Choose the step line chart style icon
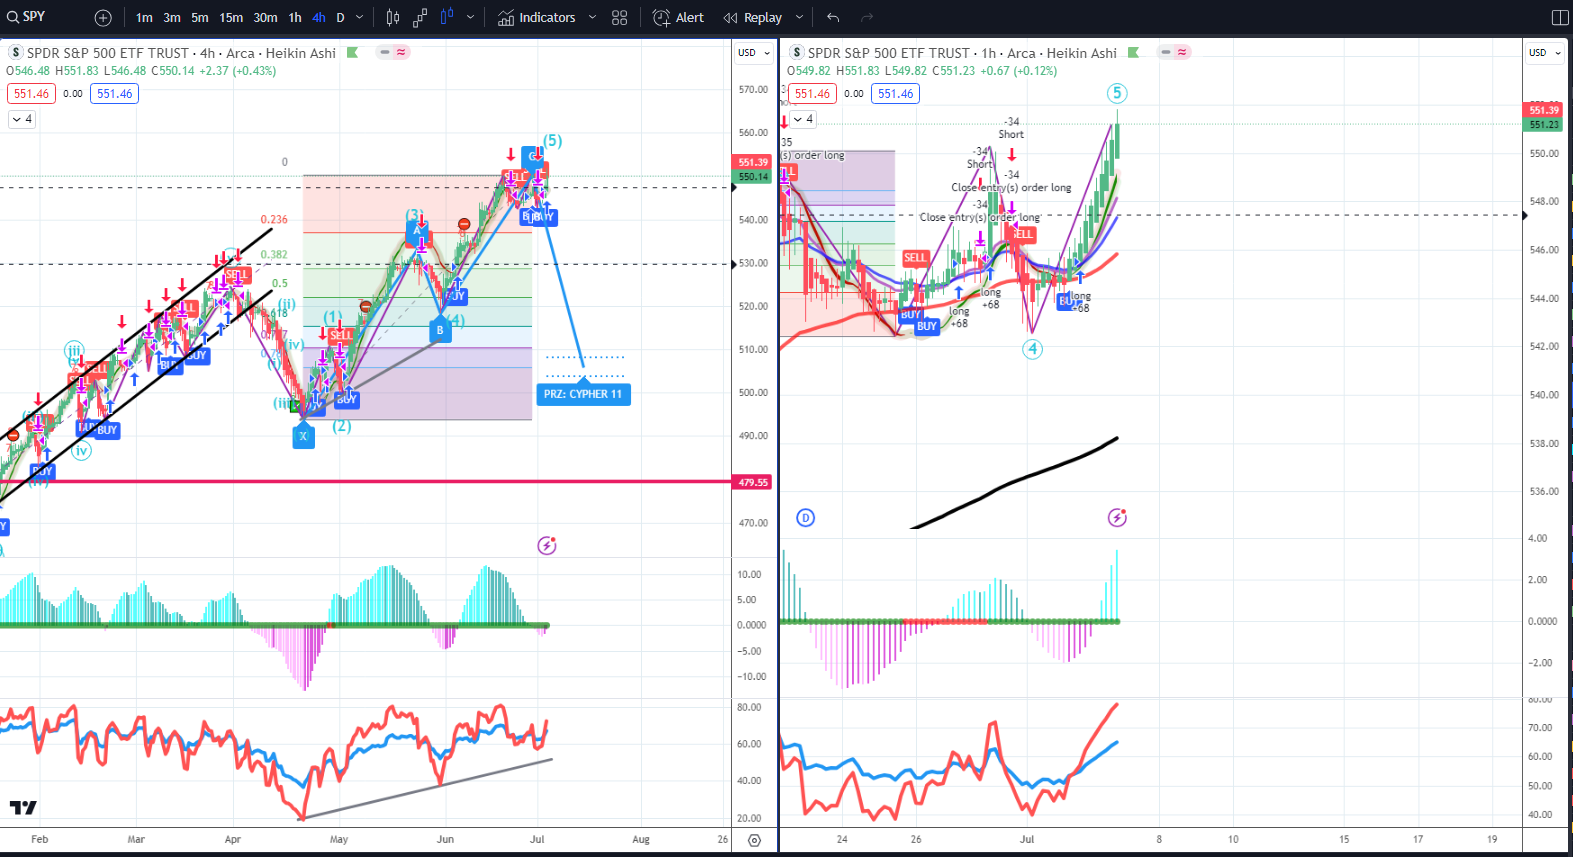Viewport: 1573px width, 857px height. coord(420,18)
